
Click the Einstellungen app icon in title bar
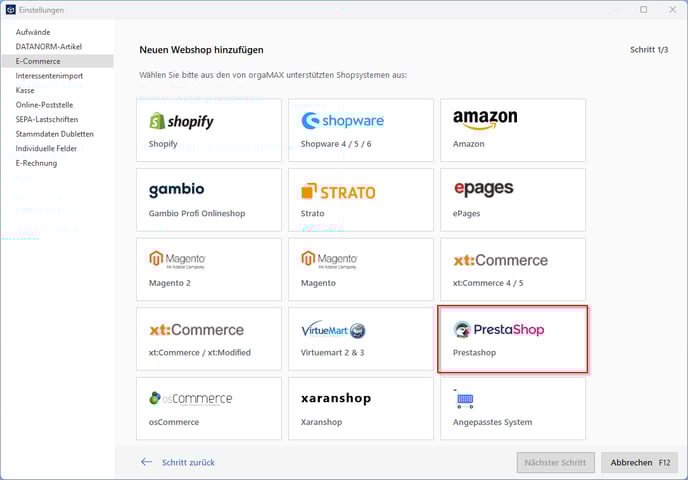pos(11,10)
